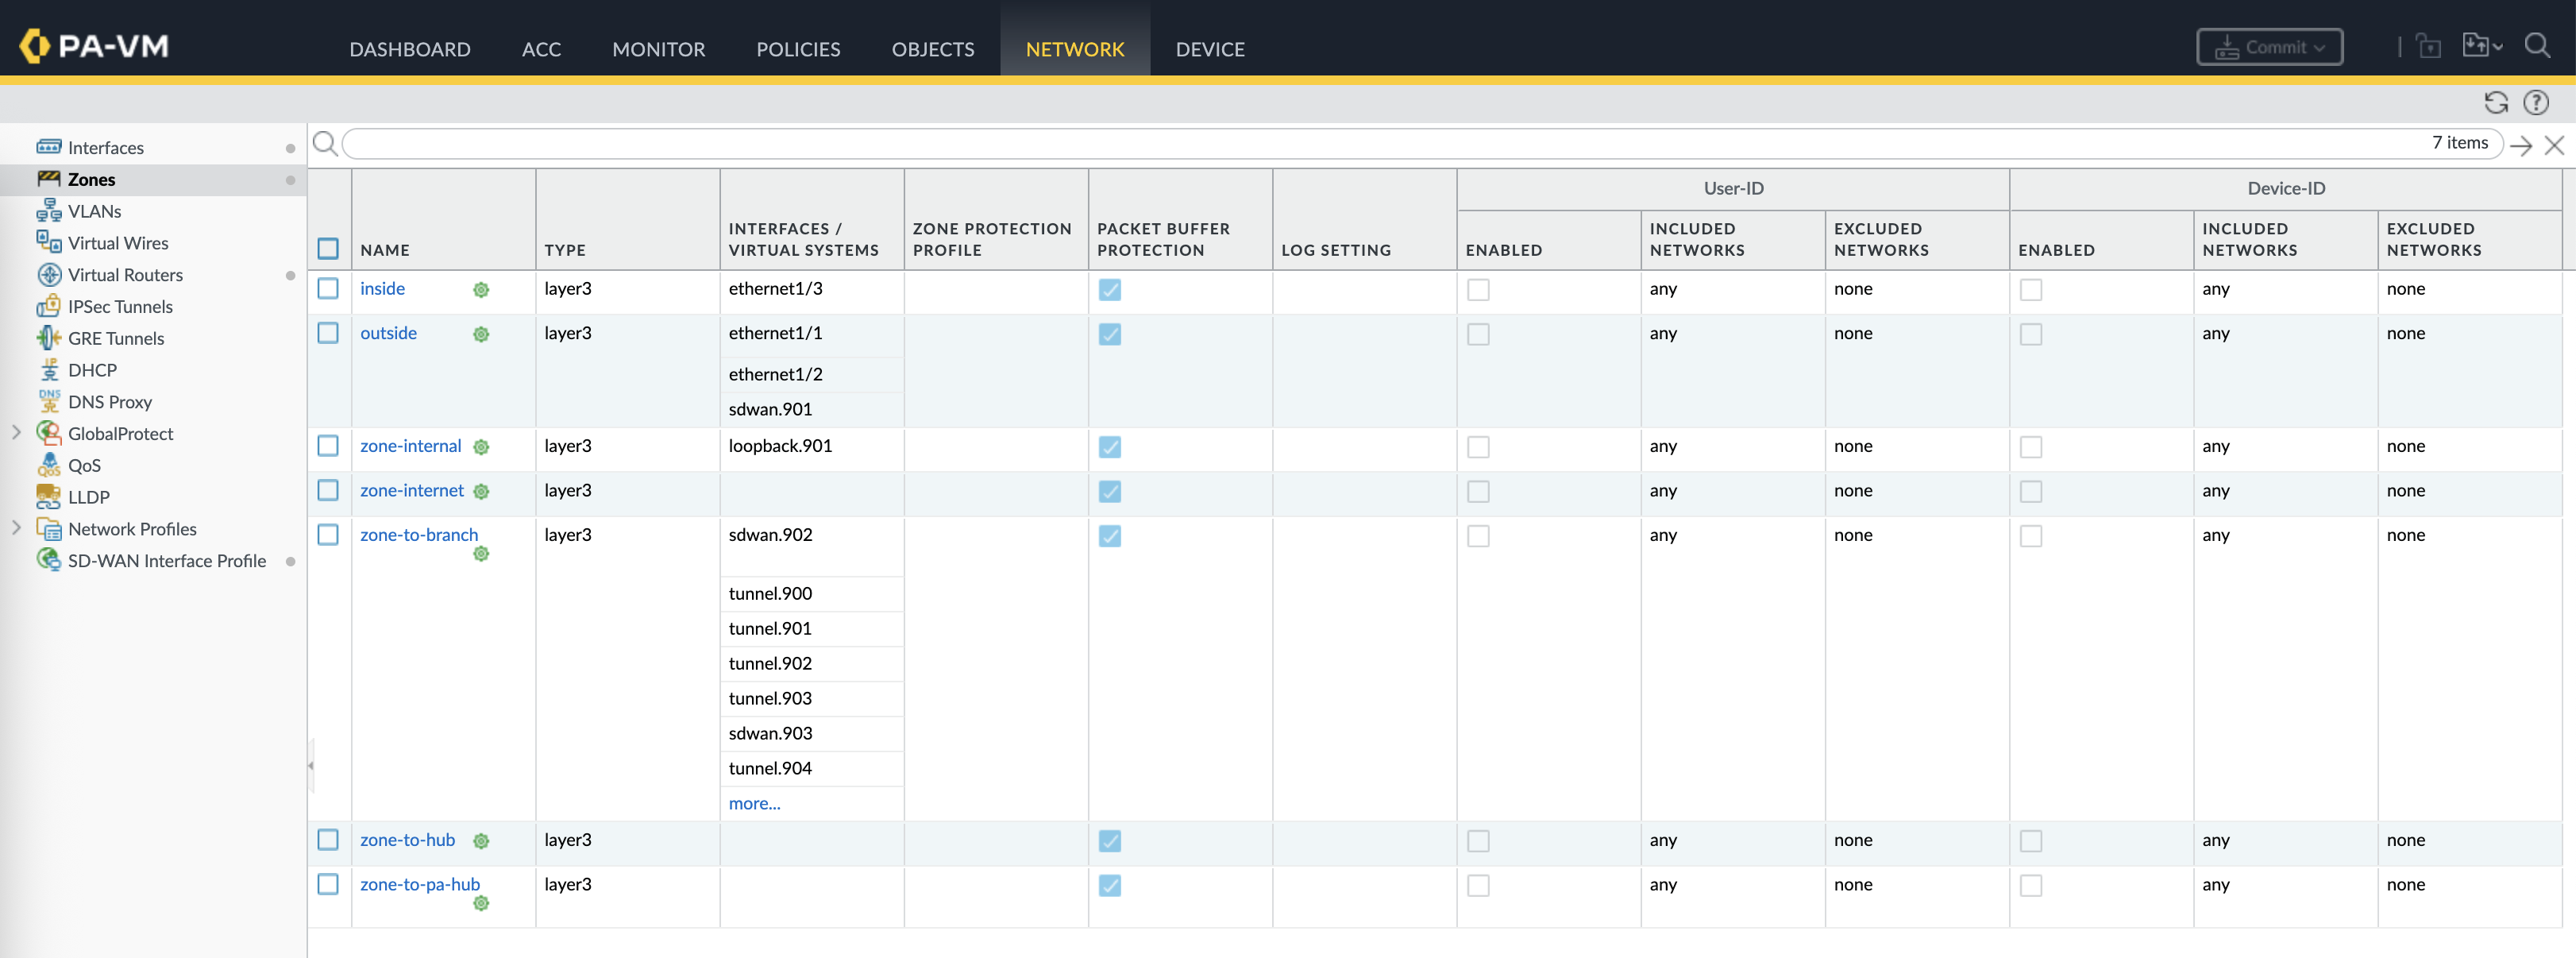Open the help question mark icon
The width and height of the screenshot is (2576, 958).
click(2535, 103)
